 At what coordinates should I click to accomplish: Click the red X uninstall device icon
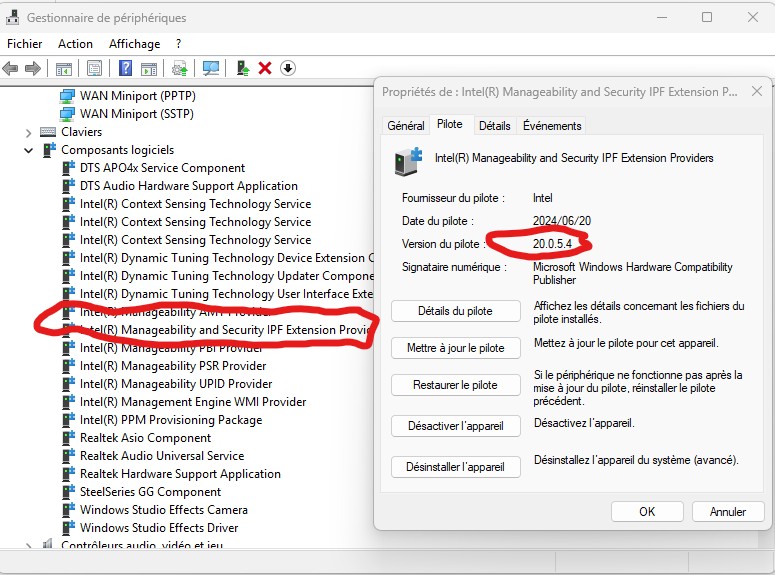pyautogui.click(x=265, y=68)
